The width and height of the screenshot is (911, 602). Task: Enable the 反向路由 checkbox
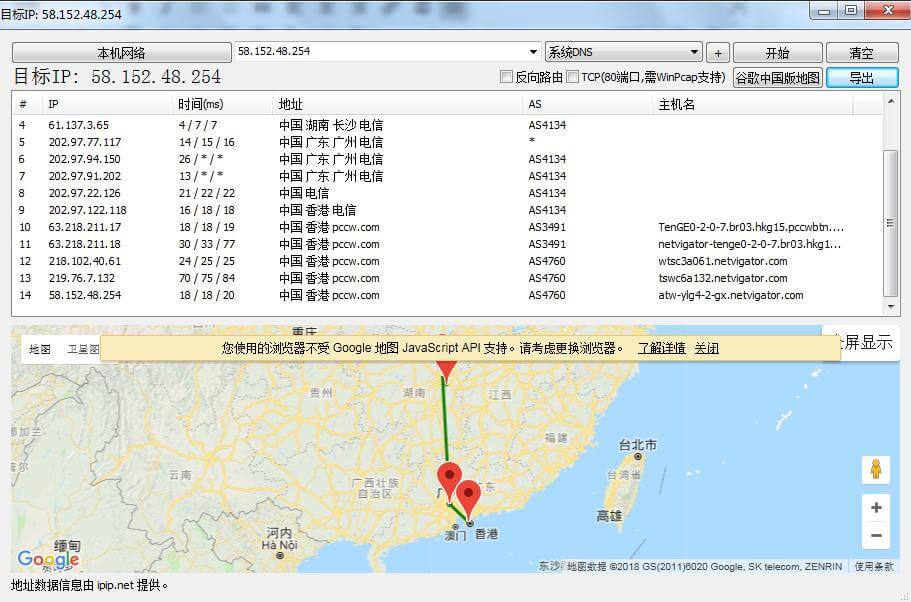[x=506, y=77]
